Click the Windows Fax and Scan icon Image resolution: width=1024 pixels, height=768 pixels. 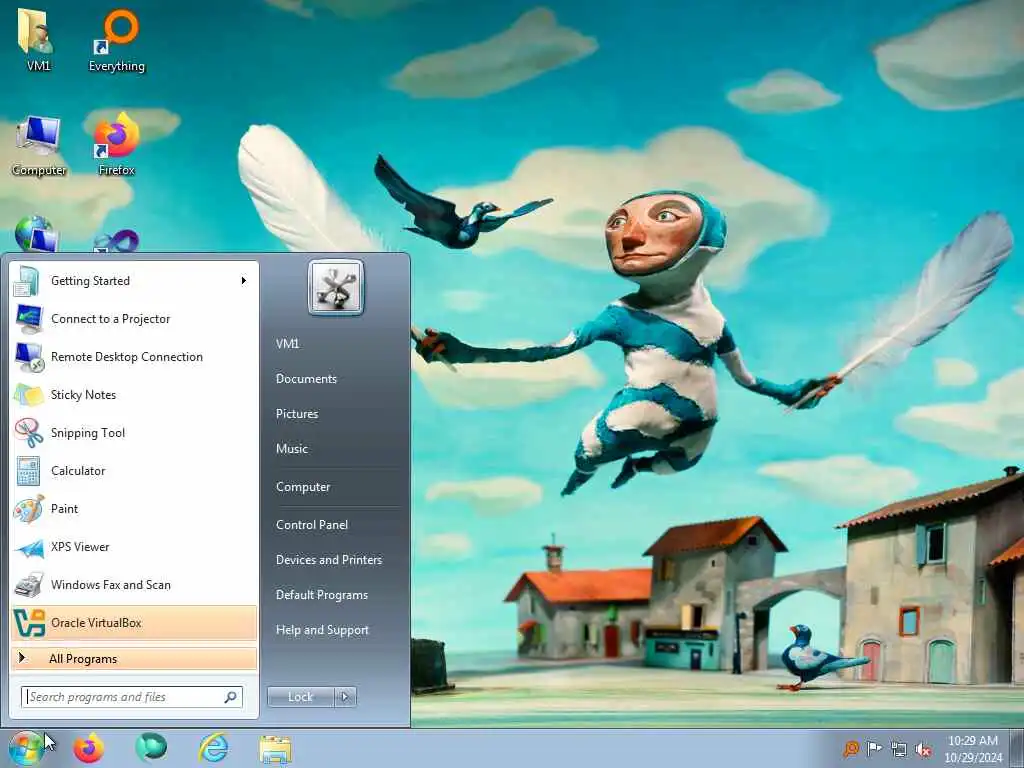point(28,584)
